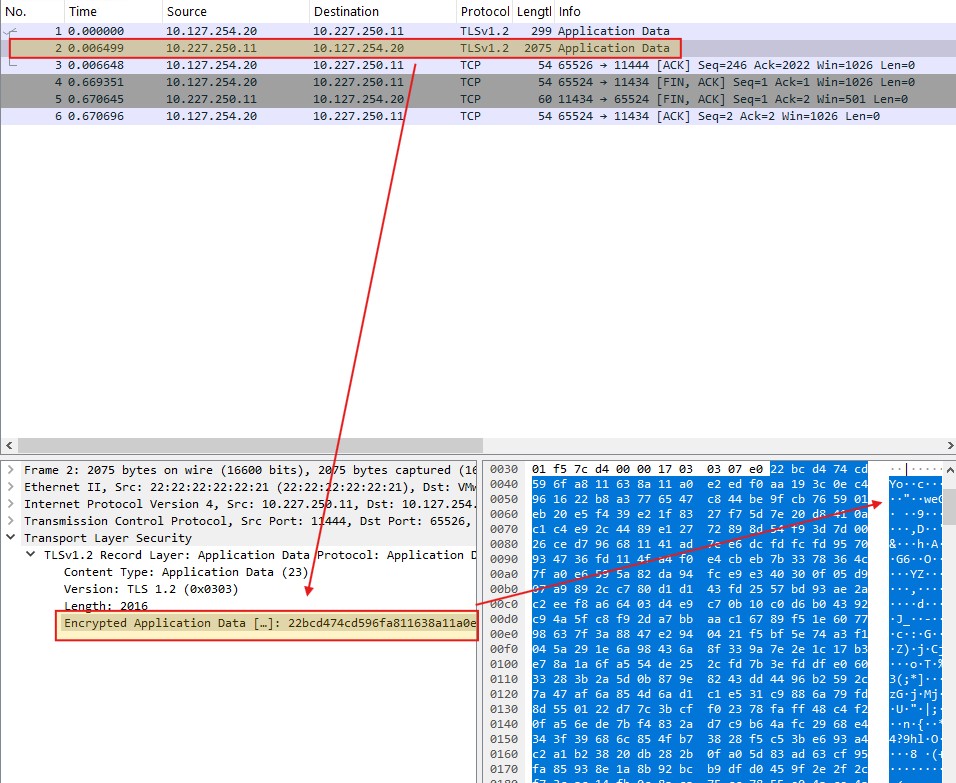Image resolution: width=956 pixels, height=783 pixels.
Task: Sort packets by the Time column header
Action: (113, 11)
